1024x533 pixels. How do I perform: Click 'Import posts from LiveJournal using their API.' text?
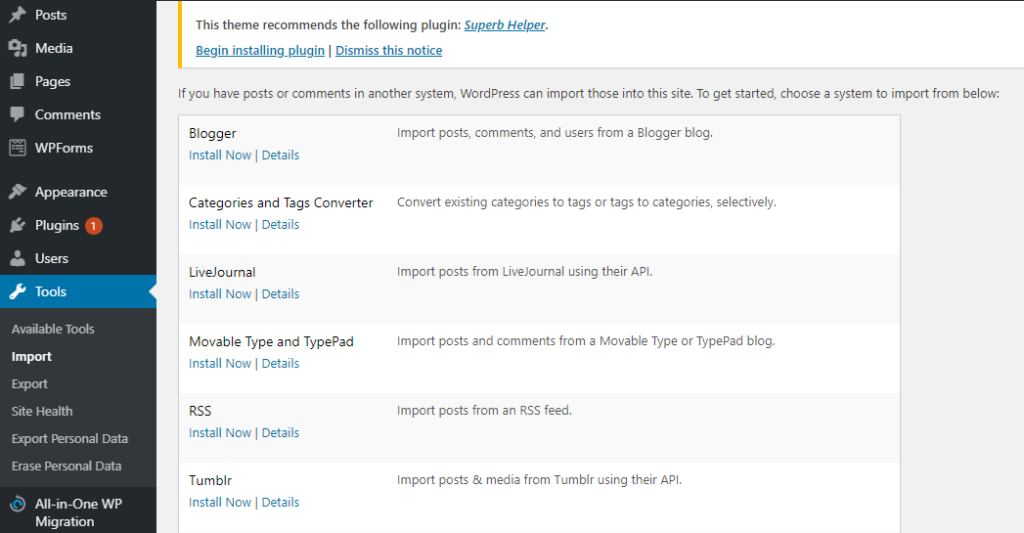(524, 271)
